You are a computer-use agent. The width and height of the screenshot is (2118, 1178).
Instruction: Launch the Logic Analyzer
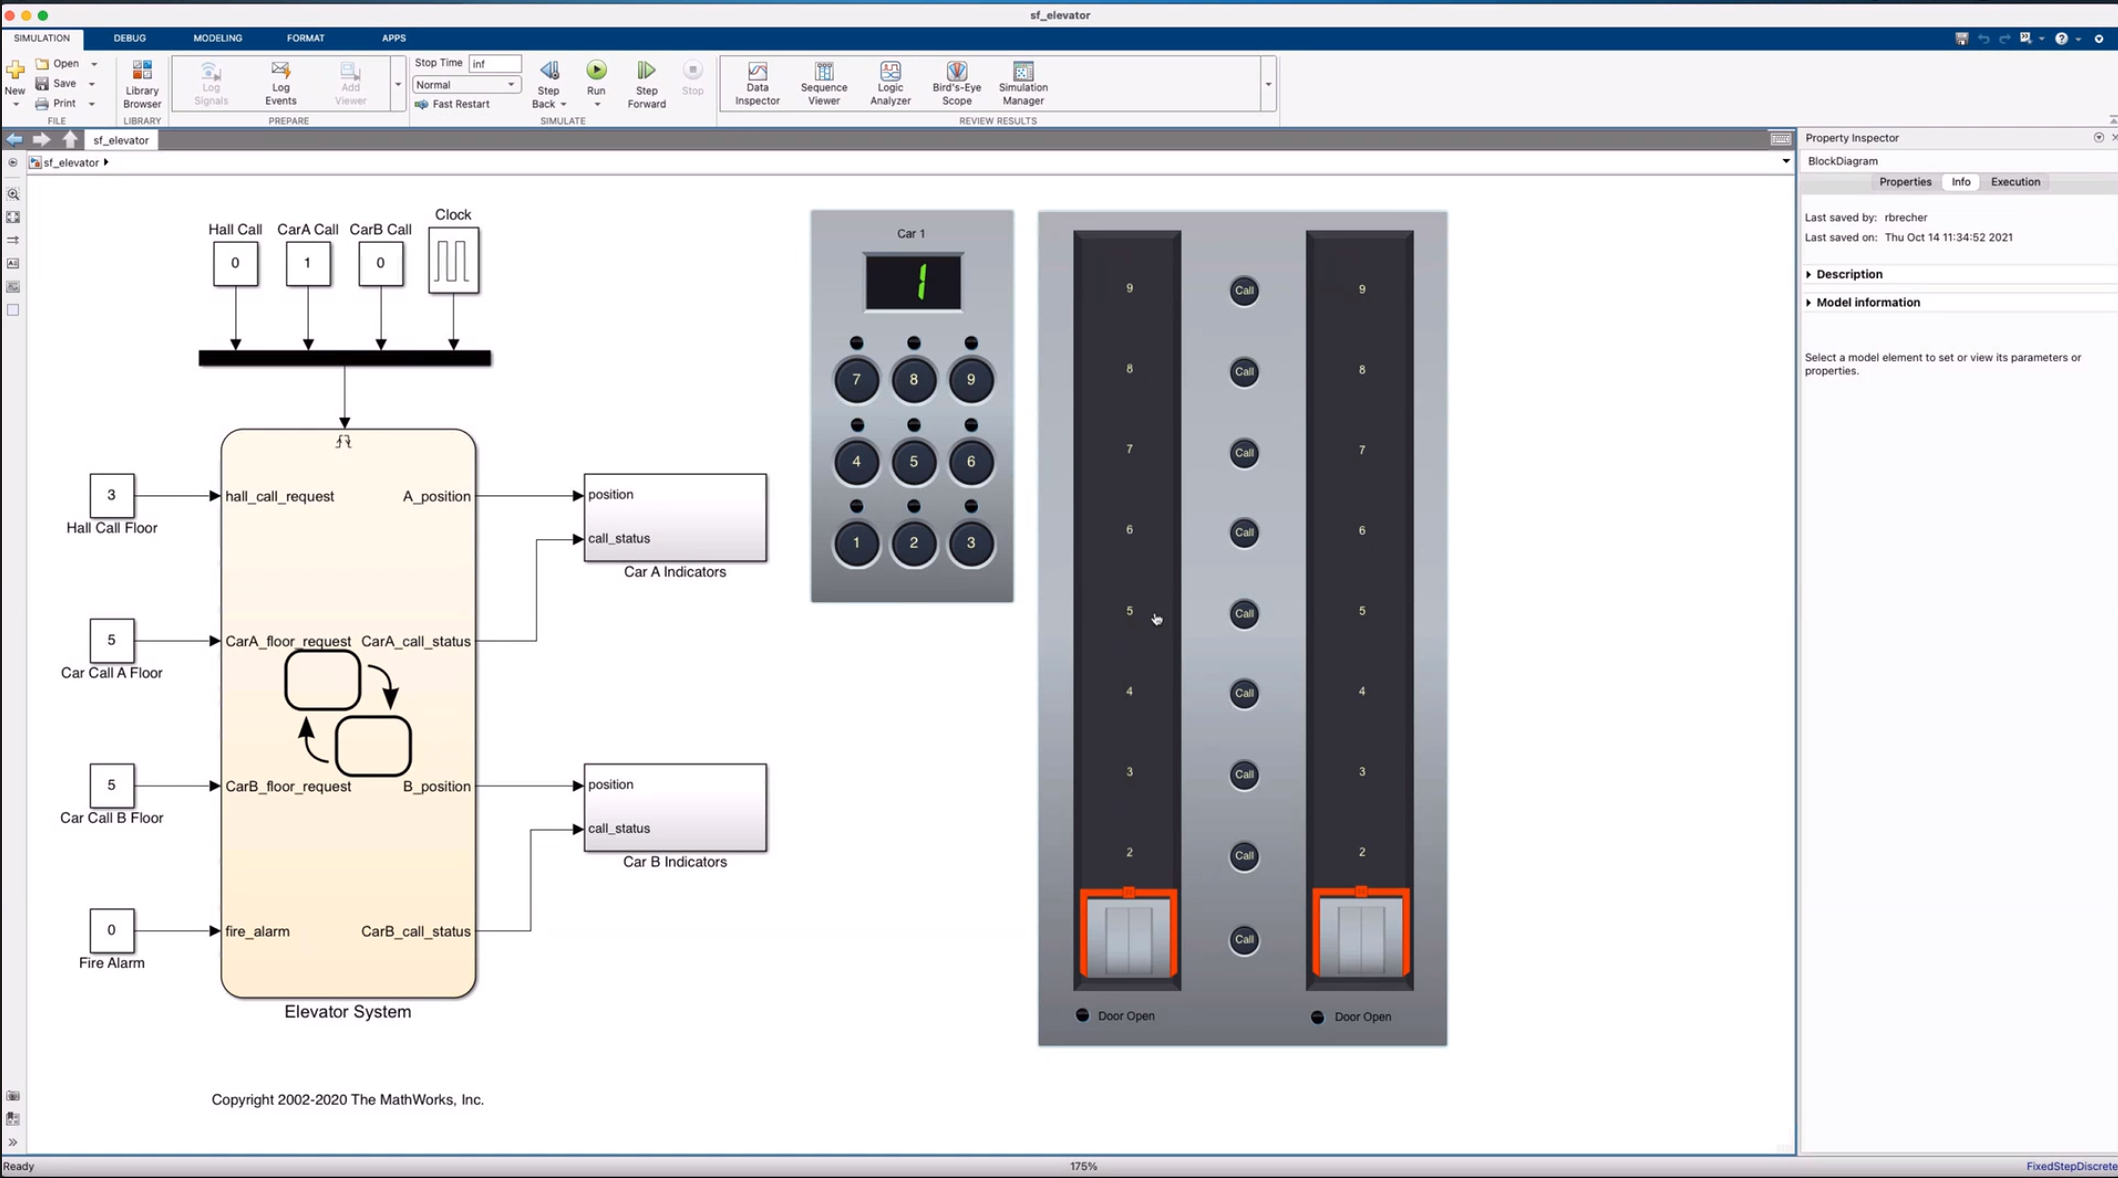pyautogui.click(x=889, y=82)
